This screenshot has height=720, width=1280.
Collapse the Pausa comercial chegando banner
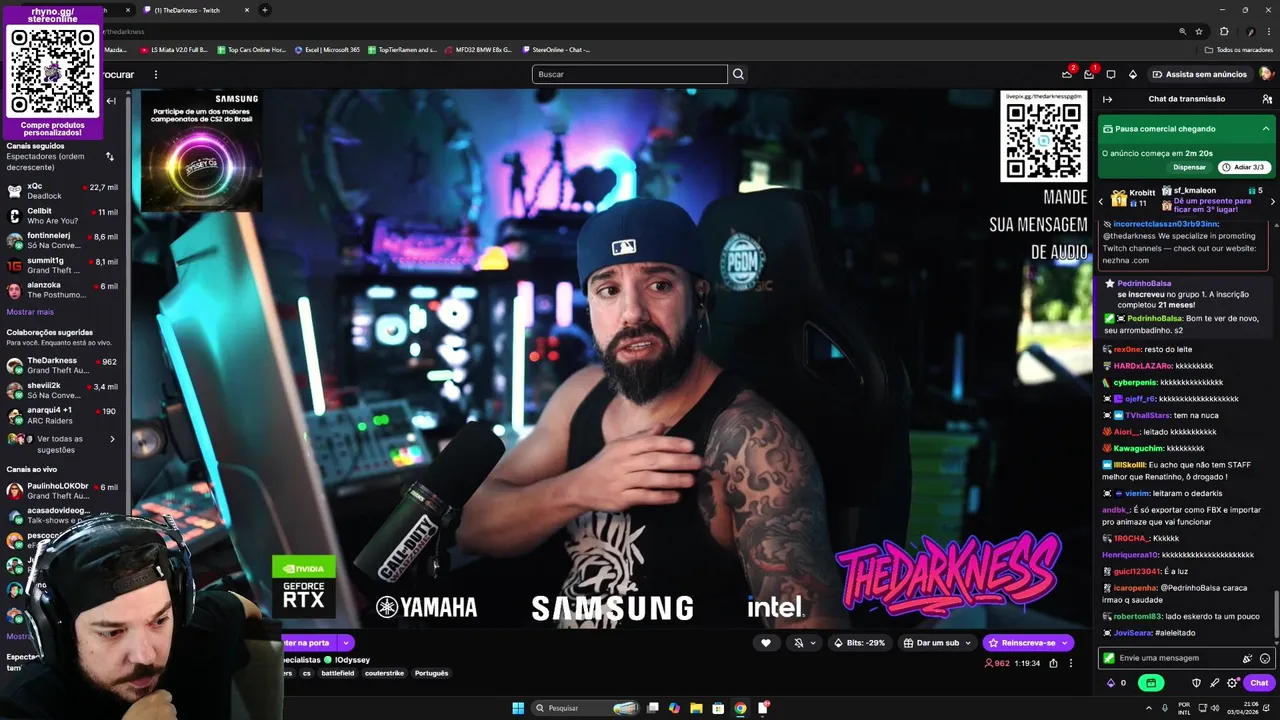point(1266,129)
